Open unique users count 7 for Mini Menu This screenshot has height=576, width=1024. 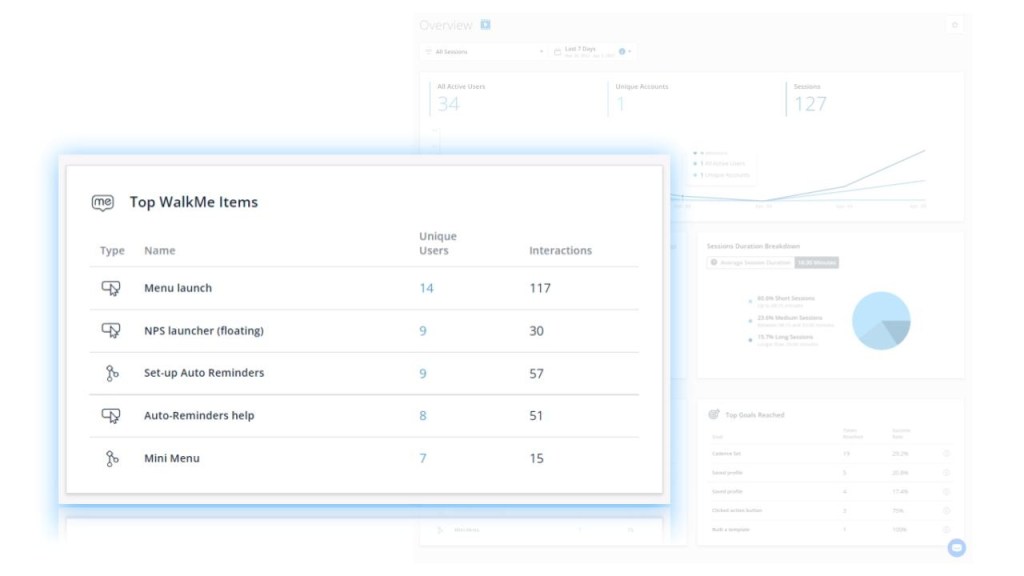422,458
